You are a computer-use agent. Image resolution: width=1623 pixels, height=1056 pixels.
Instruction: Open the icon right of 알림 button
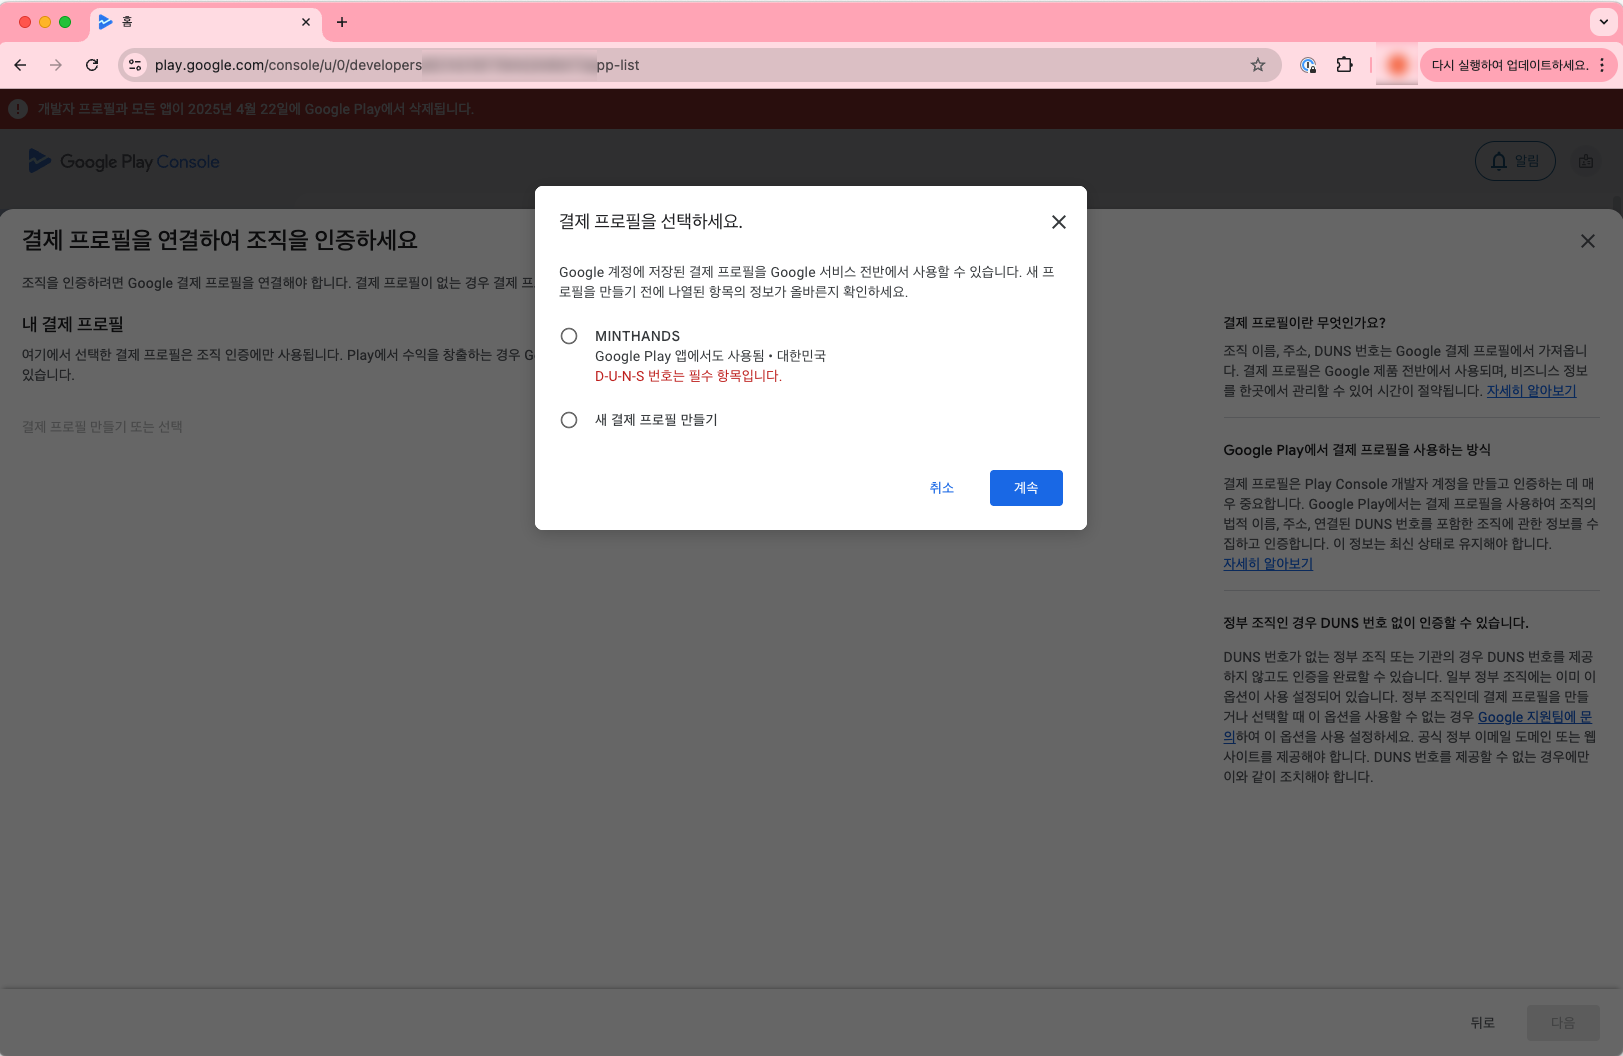(x=1586, y=161)
